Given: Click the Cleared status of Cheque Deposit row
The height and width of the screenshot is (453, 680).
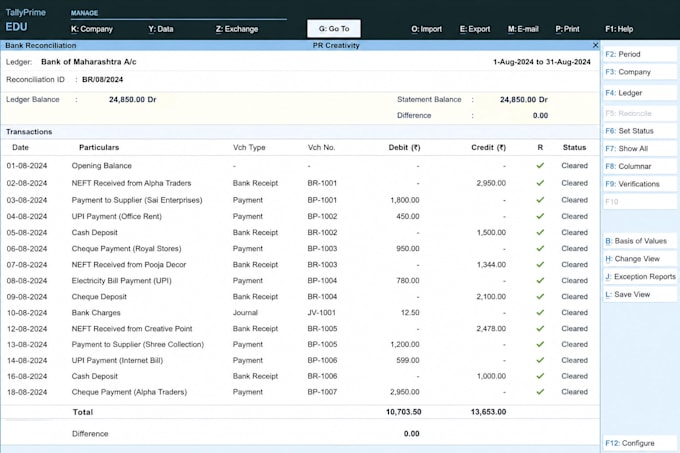Looking at the screenshot, I should click(574, 297).
